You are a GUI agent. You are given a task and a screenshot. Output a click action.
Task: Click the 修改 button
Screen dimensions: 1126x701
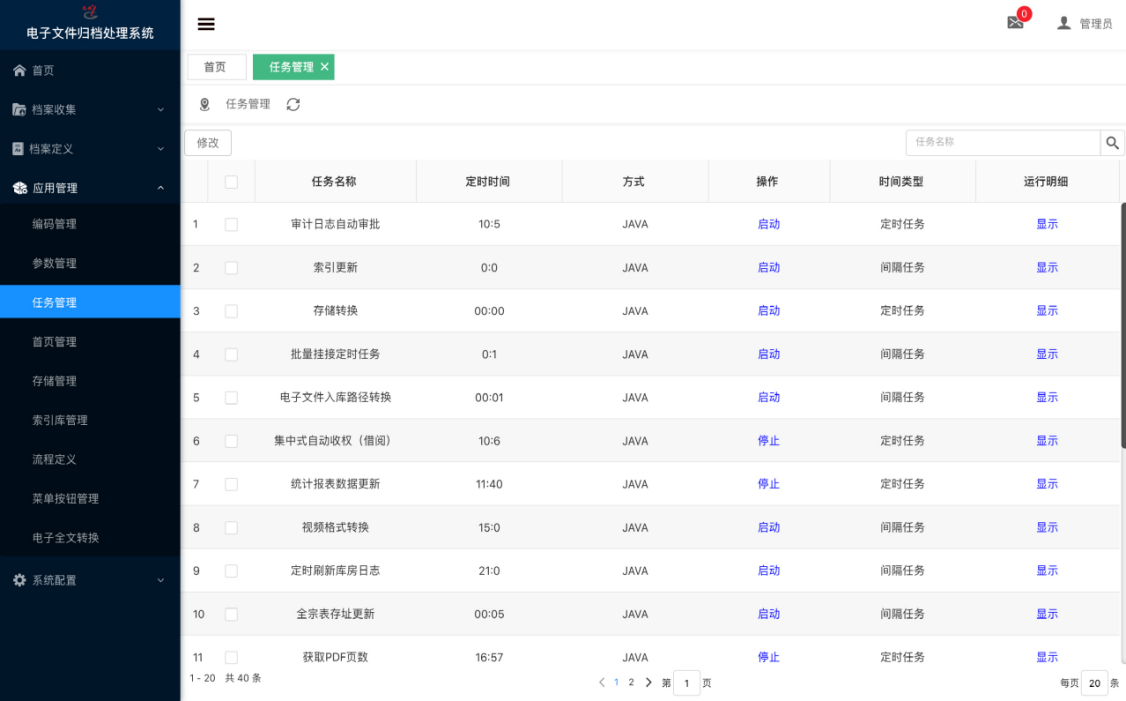pos(207,142)
